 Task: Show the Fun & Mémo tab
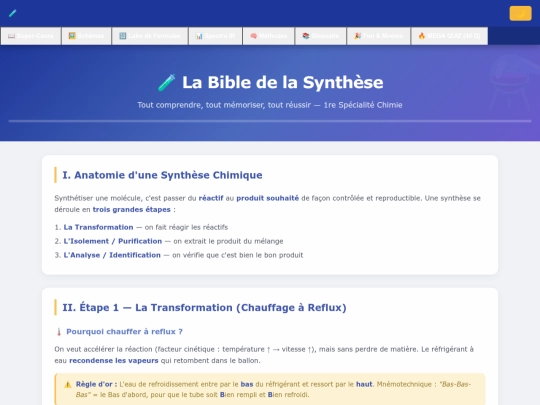pos(379,36)
